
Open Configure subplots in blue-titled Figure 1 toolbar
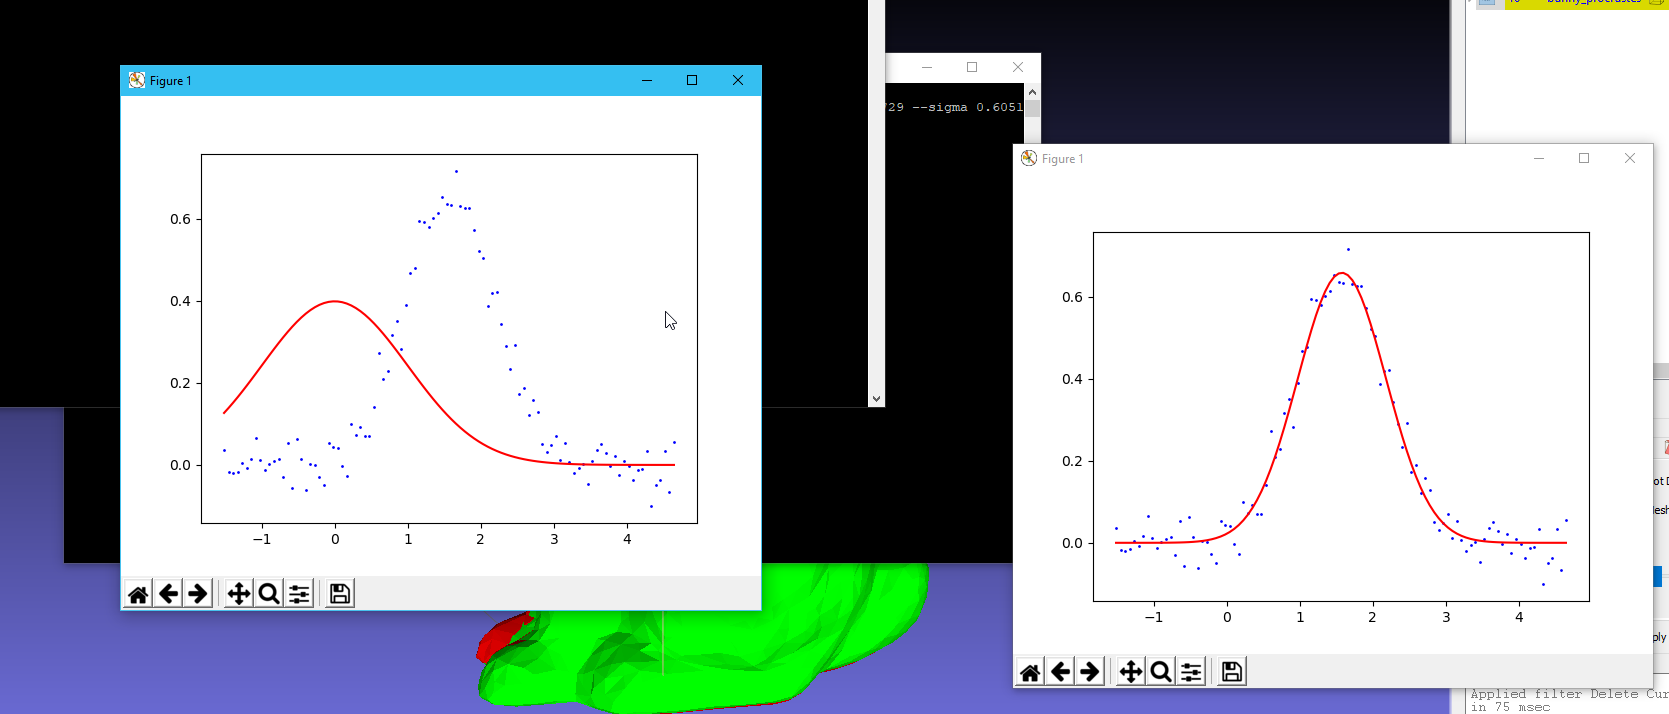click(299, 594)
